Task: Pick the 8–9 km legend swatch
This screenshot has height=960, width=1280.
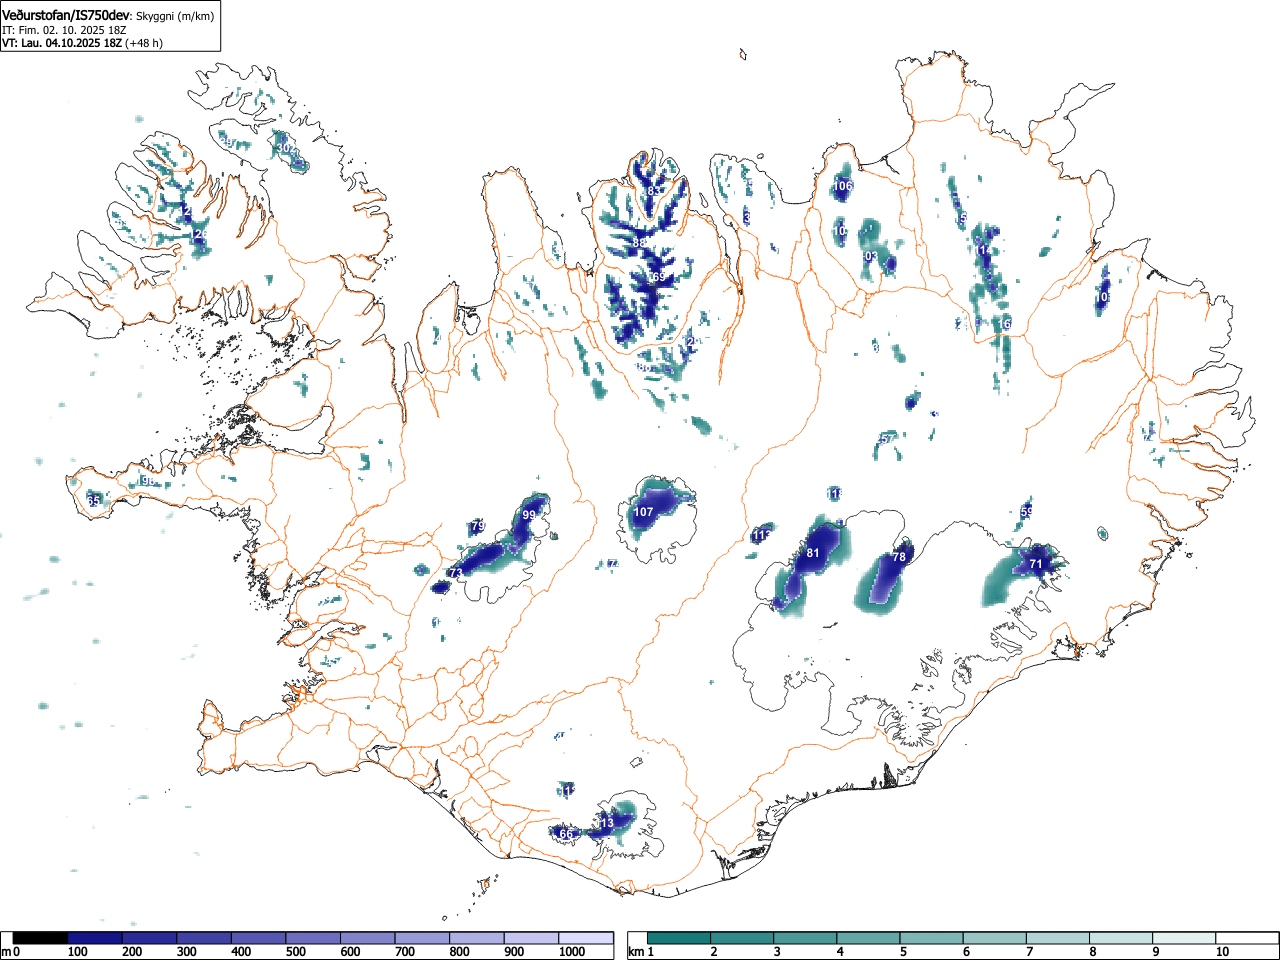Action: coord(1120,938)
